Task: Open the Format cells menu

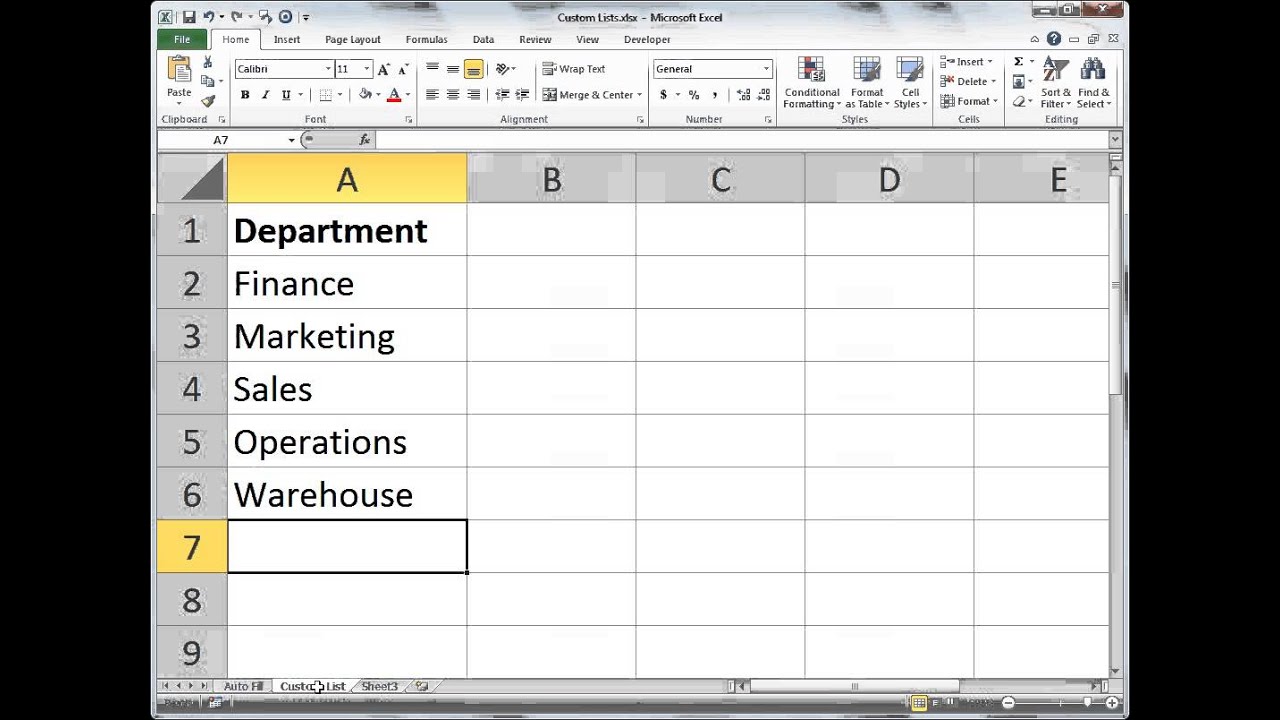Action: 967,101
